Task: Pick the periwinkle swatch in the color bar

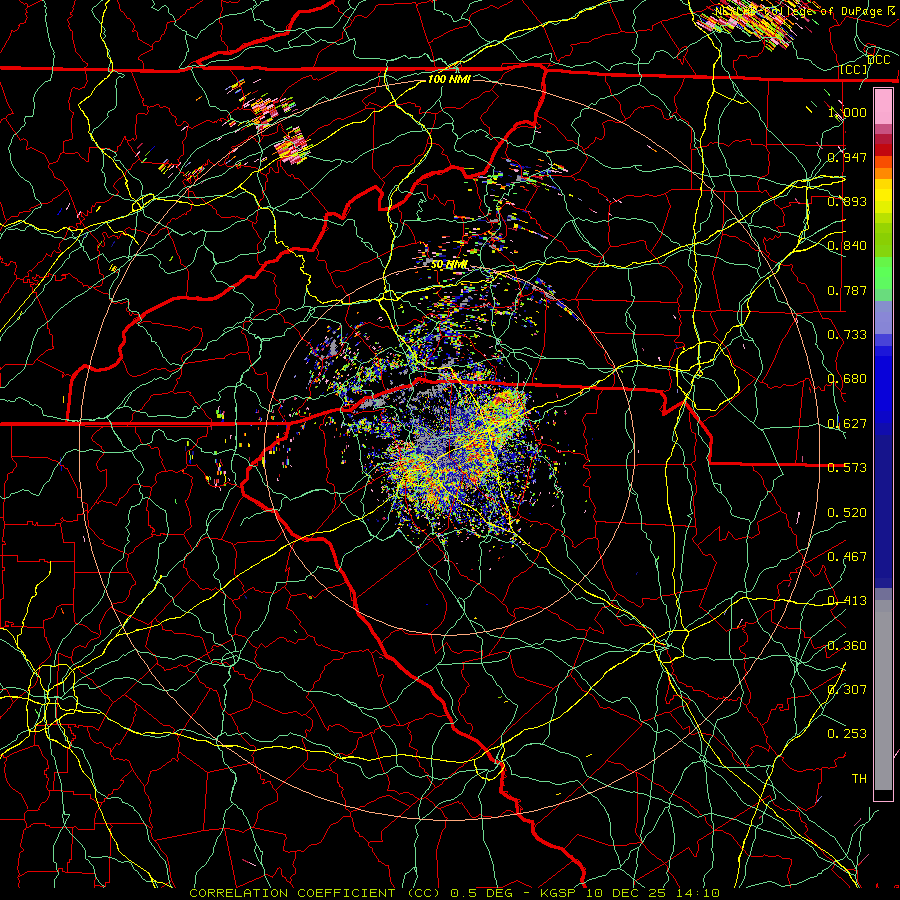Action: tap(883, 317)
